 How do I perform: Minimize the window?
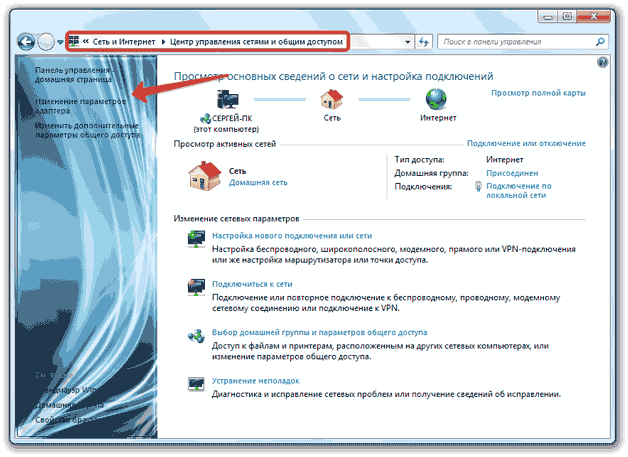click(x=548, y=16)
